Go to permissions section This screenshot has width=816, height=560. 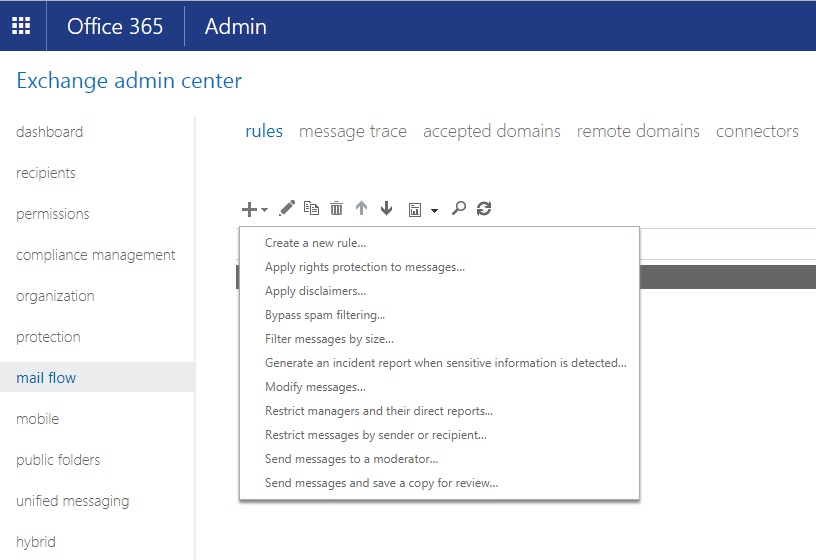53,214
